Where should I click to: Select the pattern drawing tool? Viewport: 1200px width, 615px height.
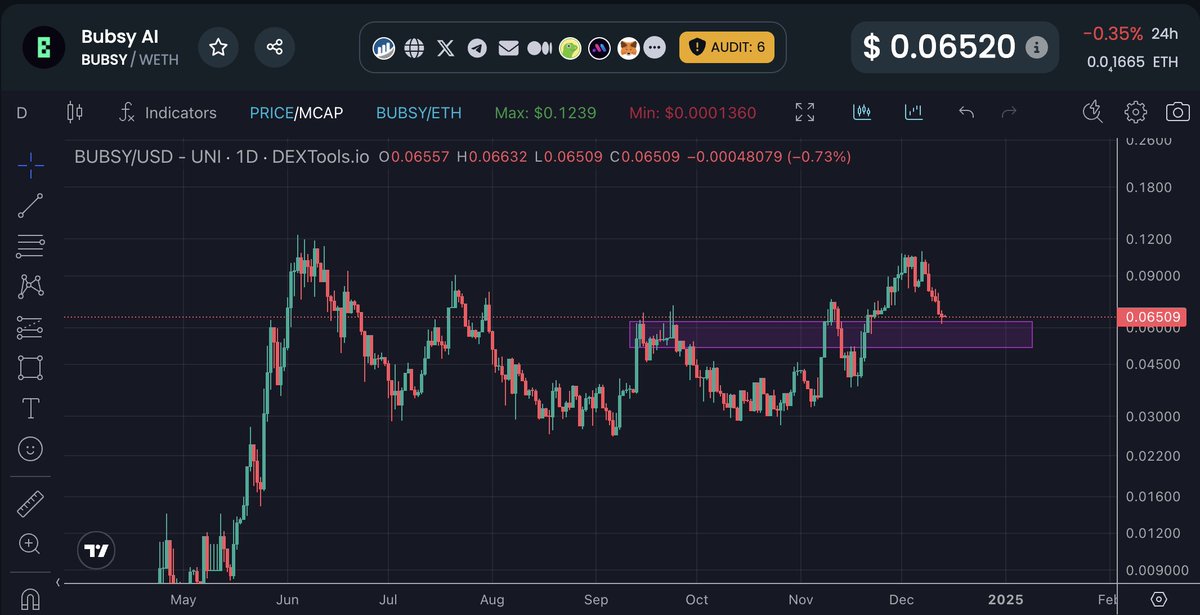(31, 286)
